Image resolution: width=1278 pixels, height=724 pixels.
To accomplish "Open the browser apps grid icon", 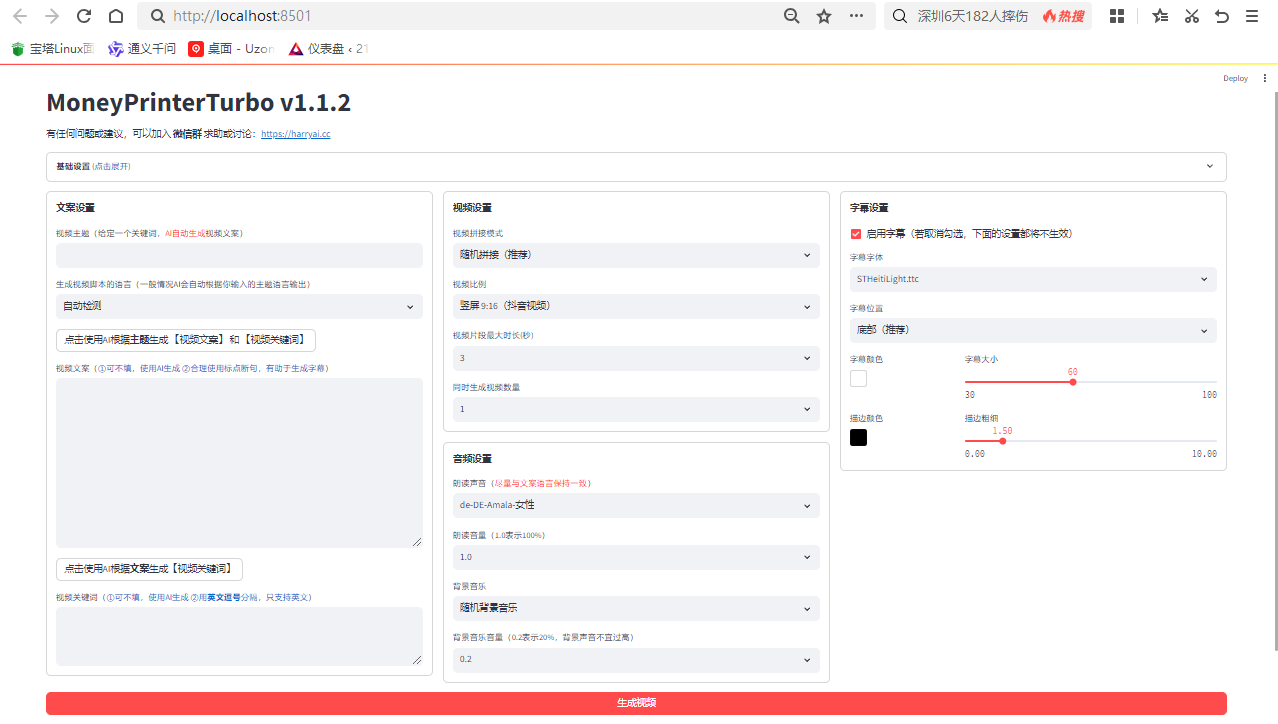I will (x=1117, y=16).
